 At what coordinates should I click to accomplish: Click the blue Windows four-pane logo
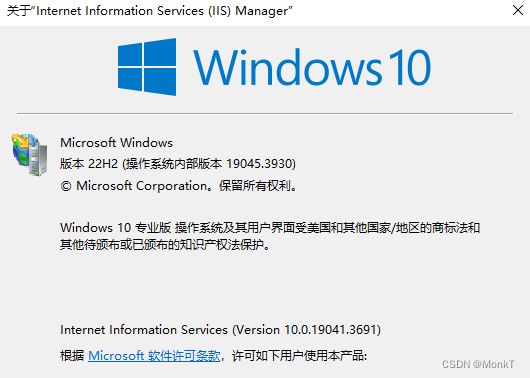click(x=147, y=67)
